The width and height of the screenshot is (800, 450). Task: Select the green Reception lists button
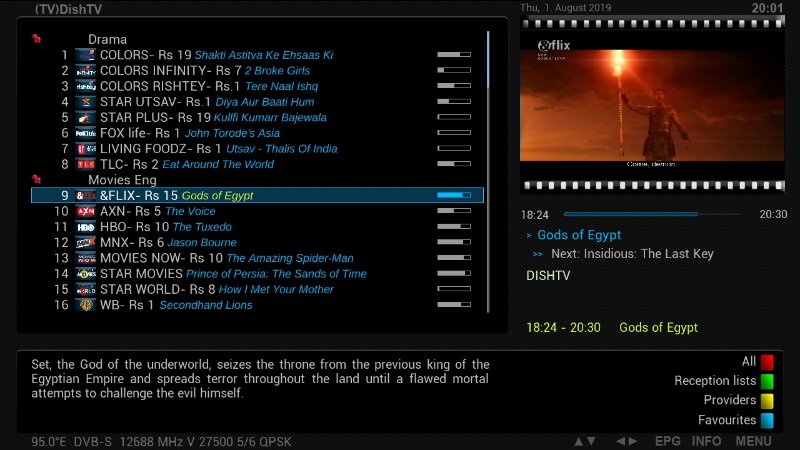pos(767,381)
